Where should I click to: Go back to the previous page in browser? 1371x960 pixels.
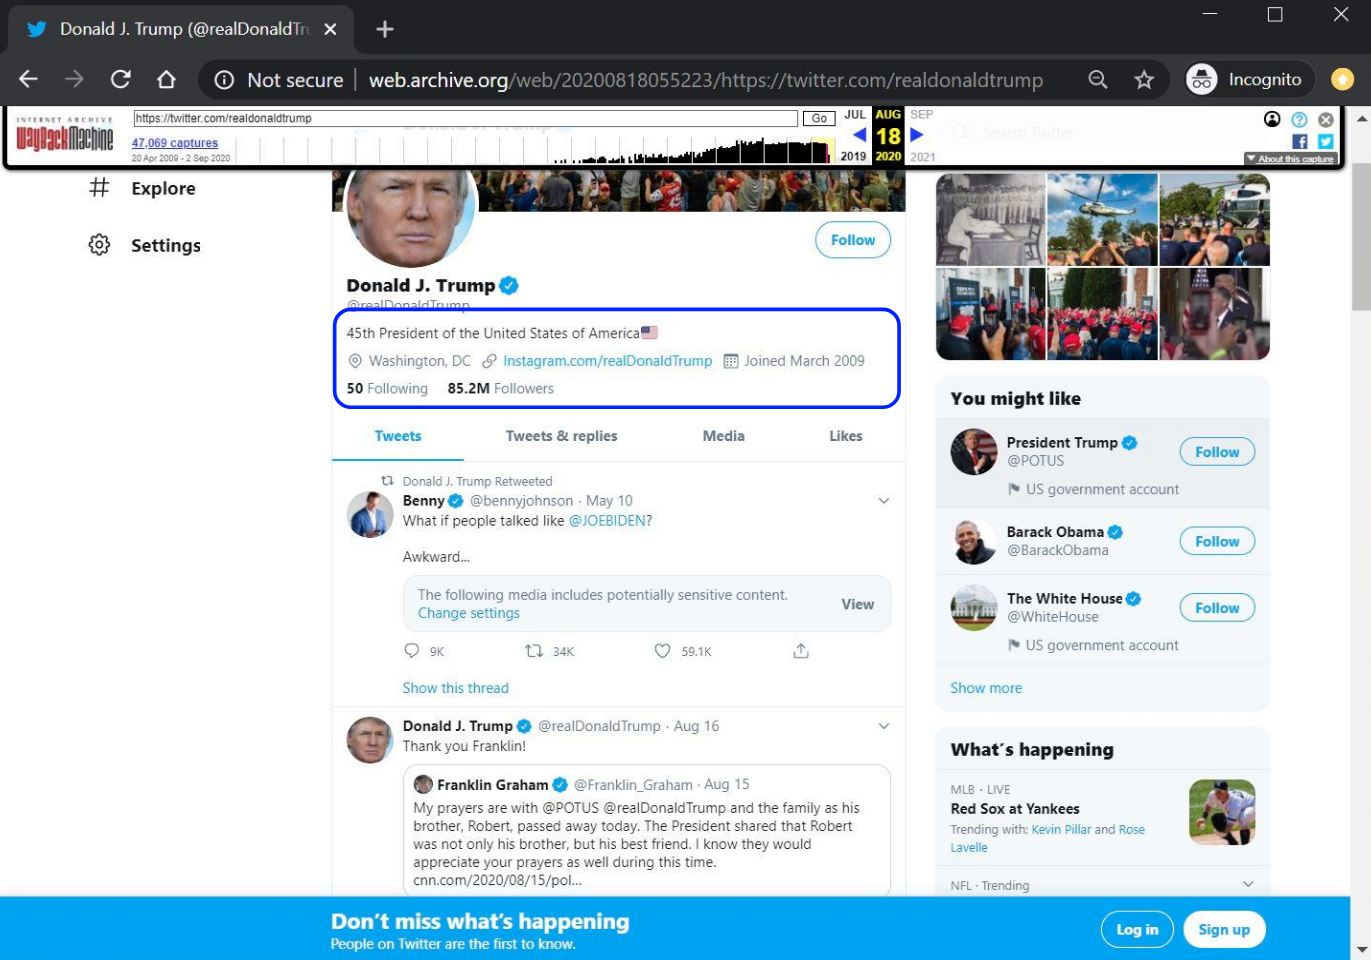[x=28, y=80]
